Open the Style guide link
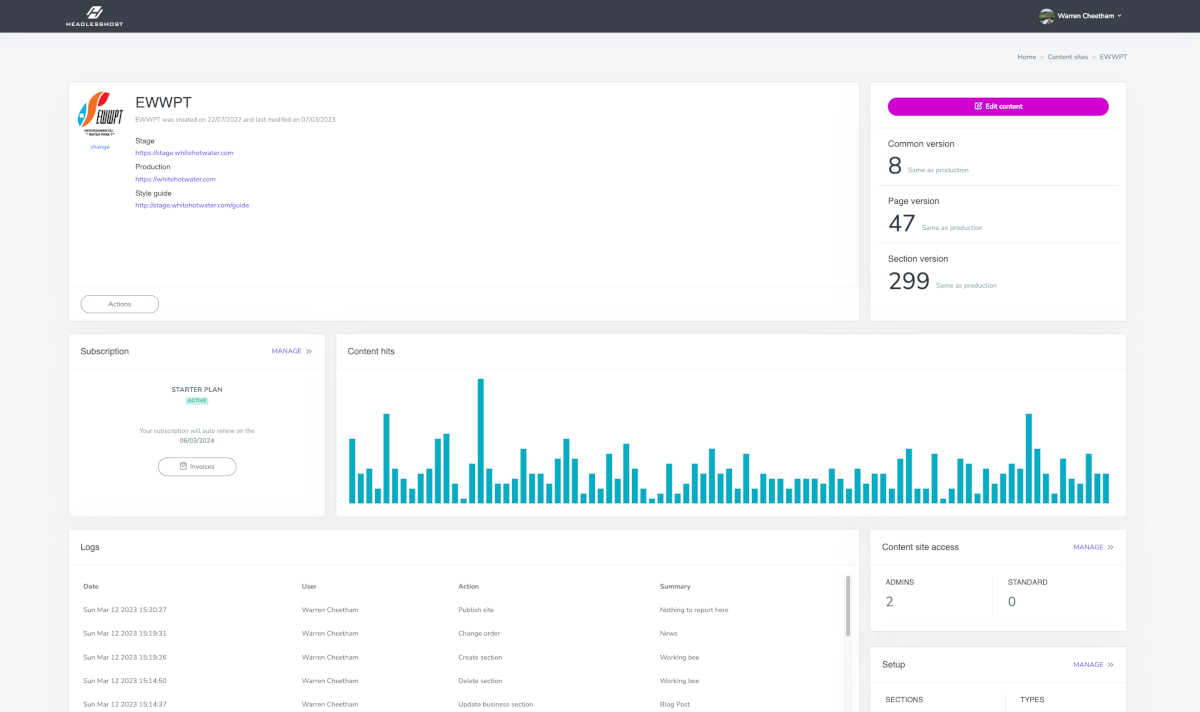1200x712 pixels. (193, 204)
